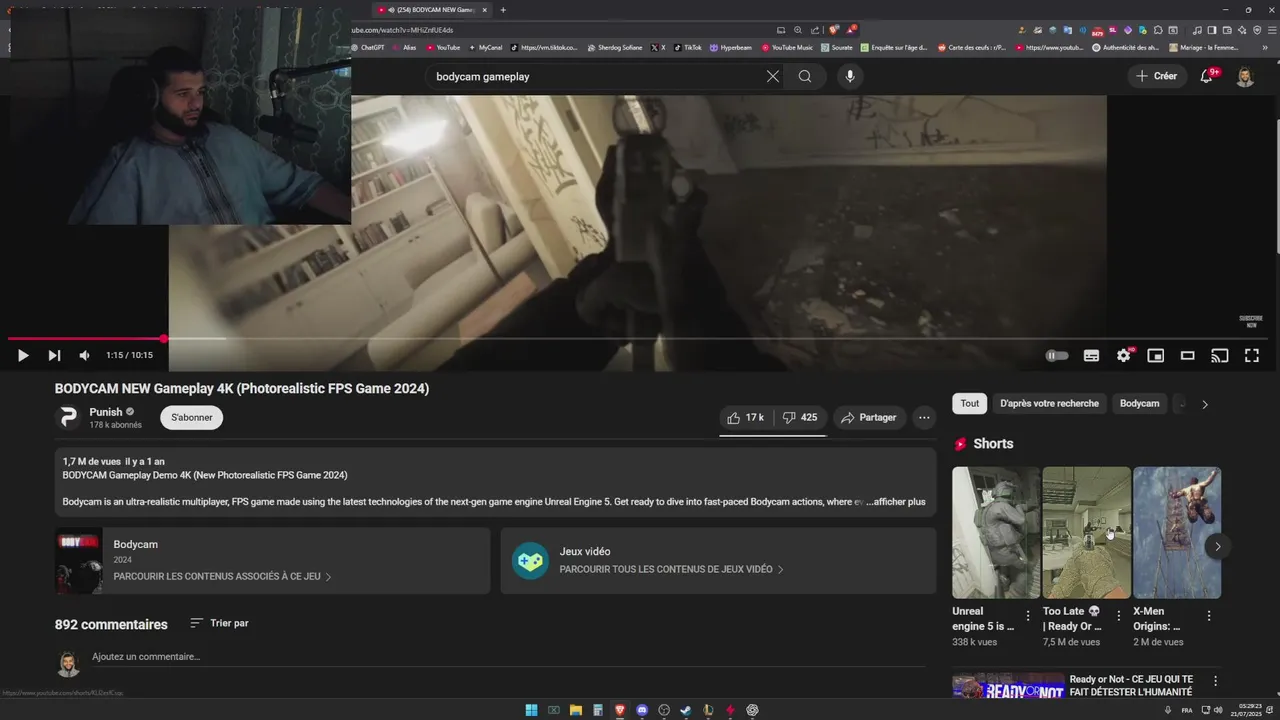Open options for 'Too Late' short
This screenshot has height=720, width=1280.
click(x=1118, y=616)
